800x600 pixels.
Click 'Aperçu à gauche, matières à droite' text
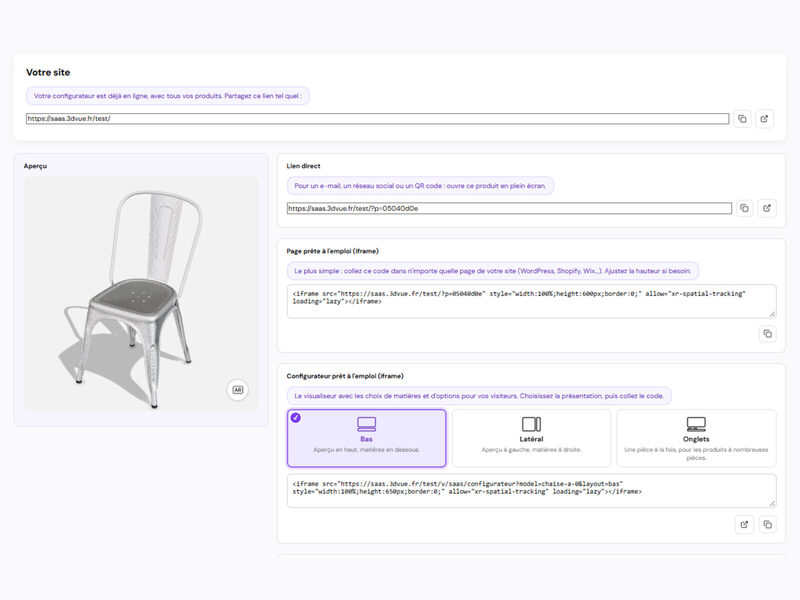coord(531,449)
